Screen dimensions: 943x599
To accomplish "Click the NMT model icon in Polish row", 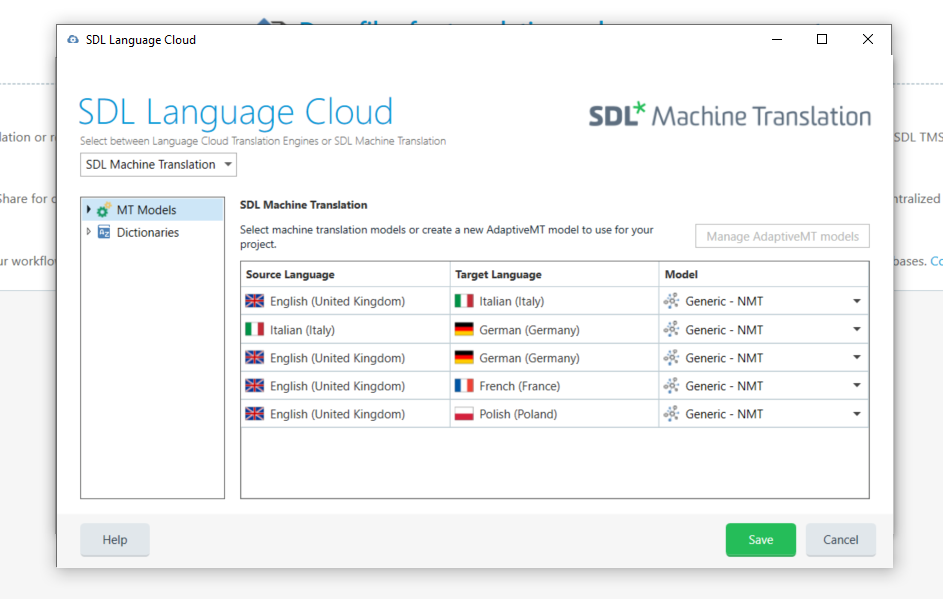I will click(671, 414).
